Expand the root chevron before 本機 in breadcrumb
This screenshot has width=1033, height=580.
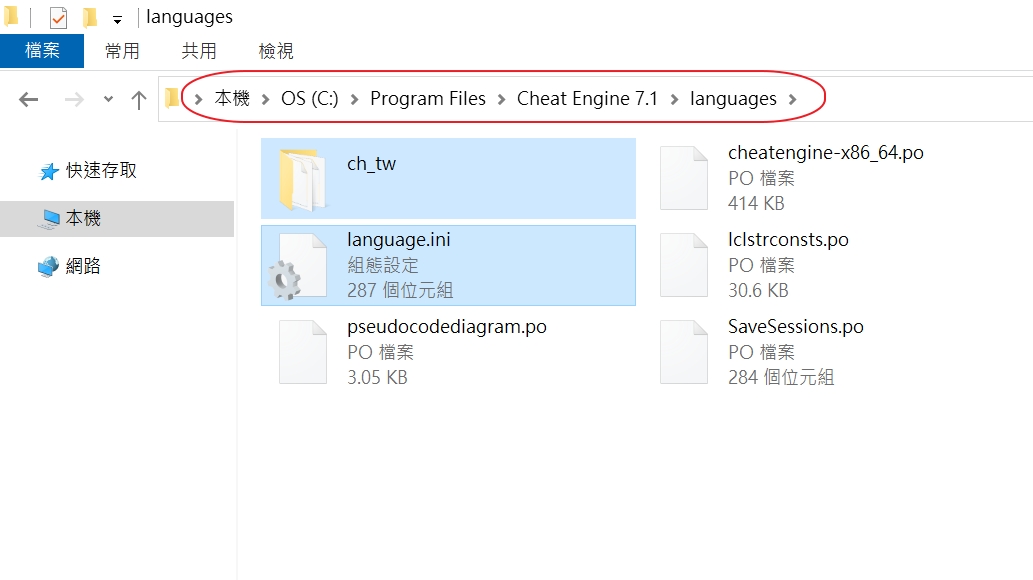198,100
